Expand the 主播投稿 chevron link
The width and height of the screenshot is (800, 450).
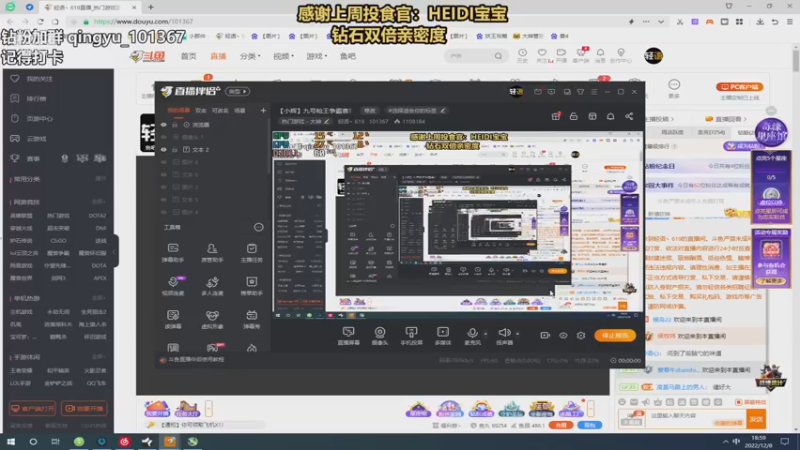coord(659,119)
